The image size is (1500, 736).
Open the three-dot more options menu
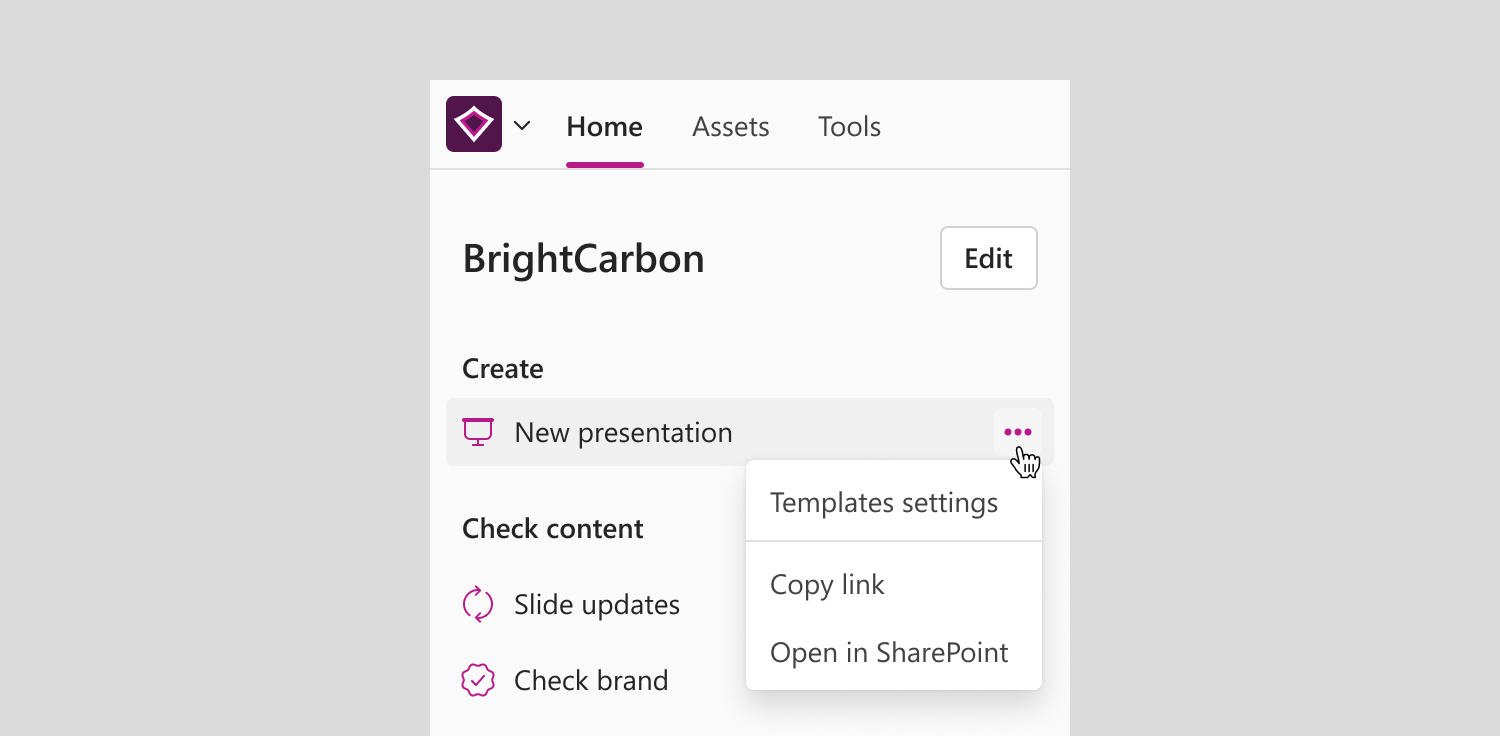[1018, 432]
